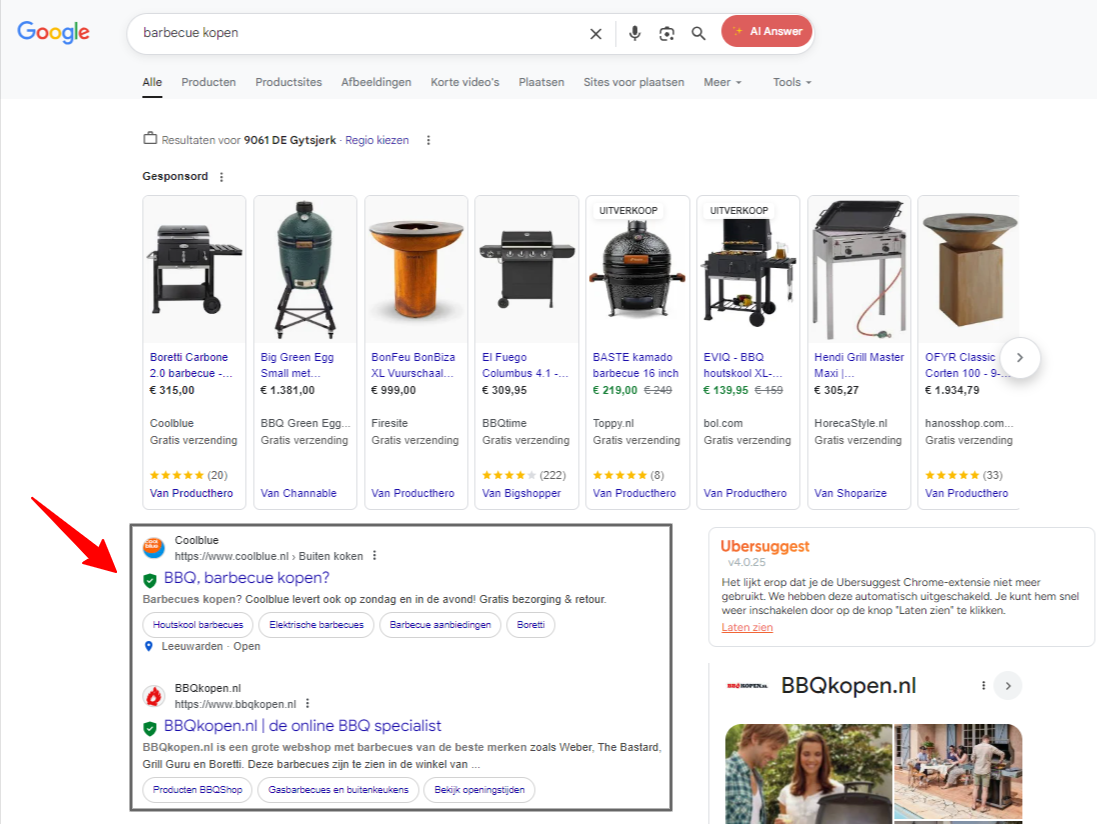
Task: Expand the Meer dropdown
Action: click(x=723, y=82)
